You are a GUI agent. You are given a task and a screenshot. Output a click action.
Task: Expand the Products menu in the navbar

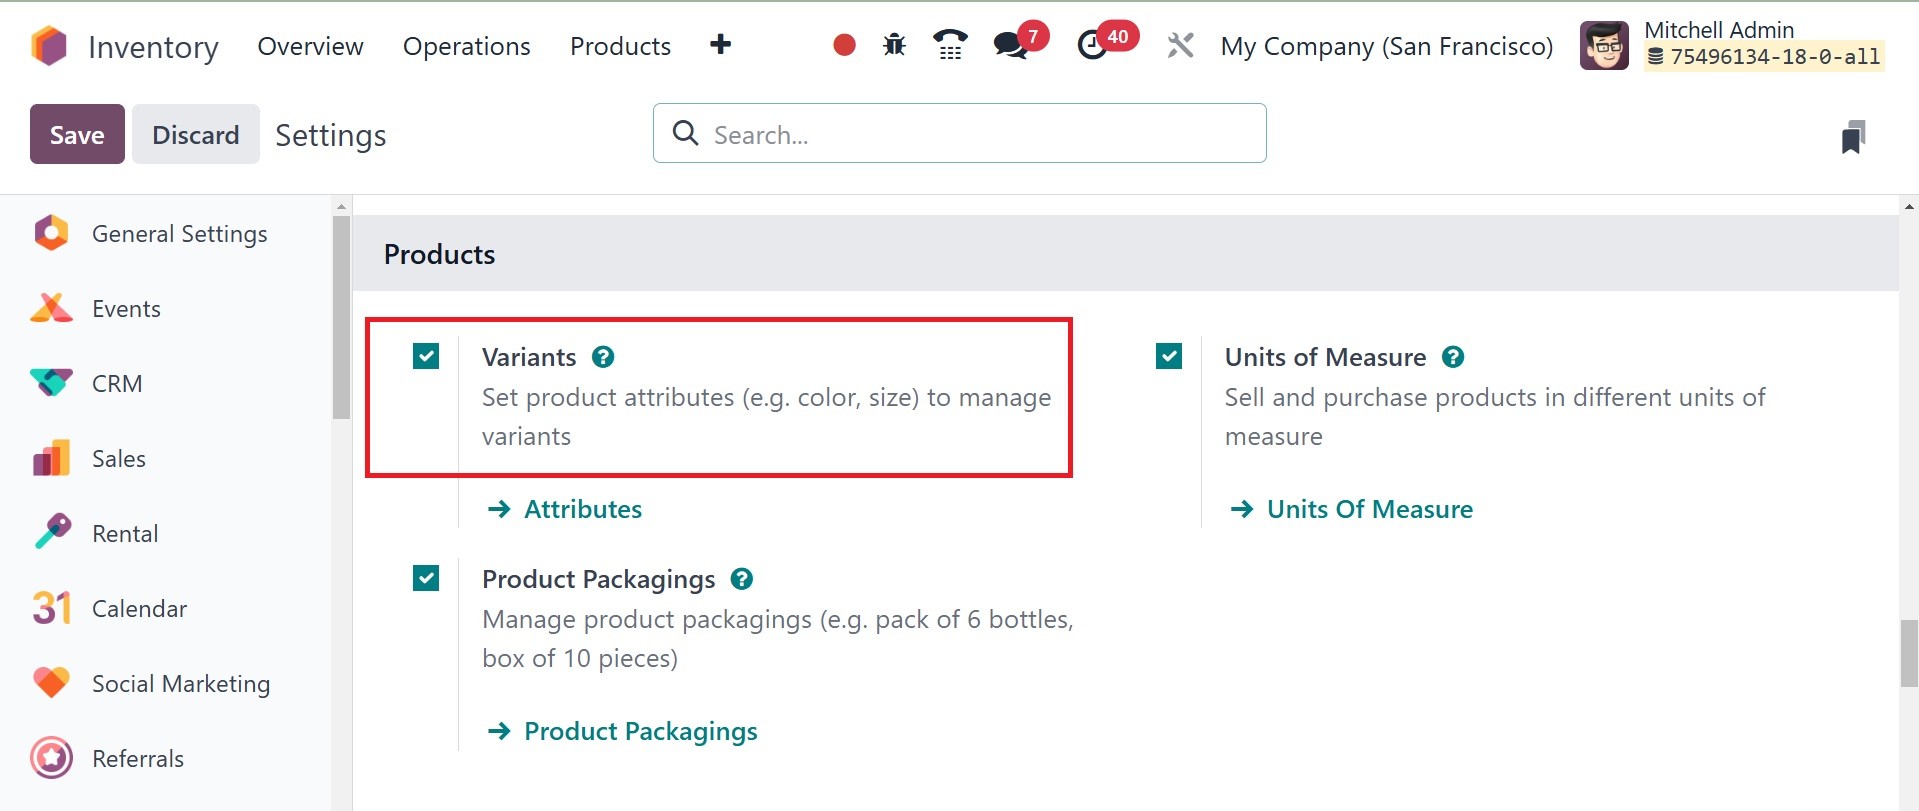(x=620, y=47)
